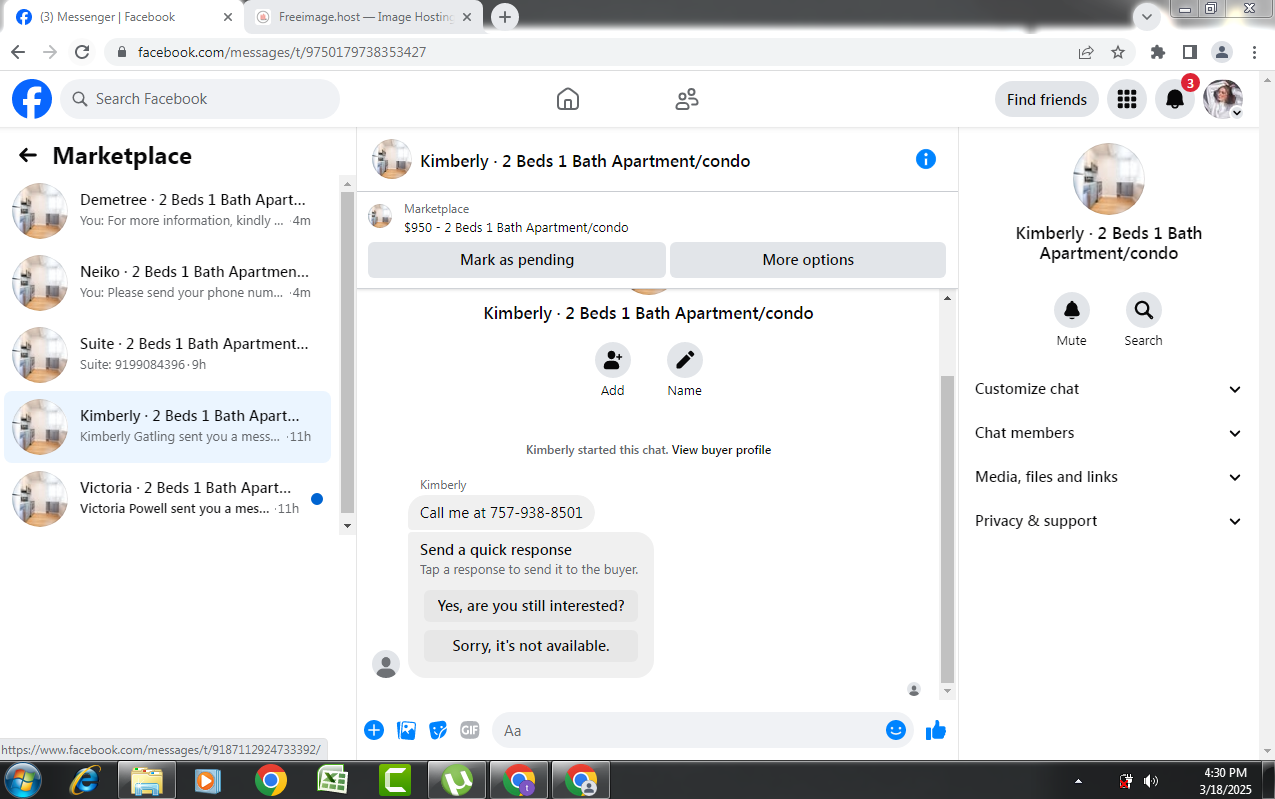Expand the Privacy & support section
The height and width of the screenshot is (799, 1275).
coord(1108,521)
